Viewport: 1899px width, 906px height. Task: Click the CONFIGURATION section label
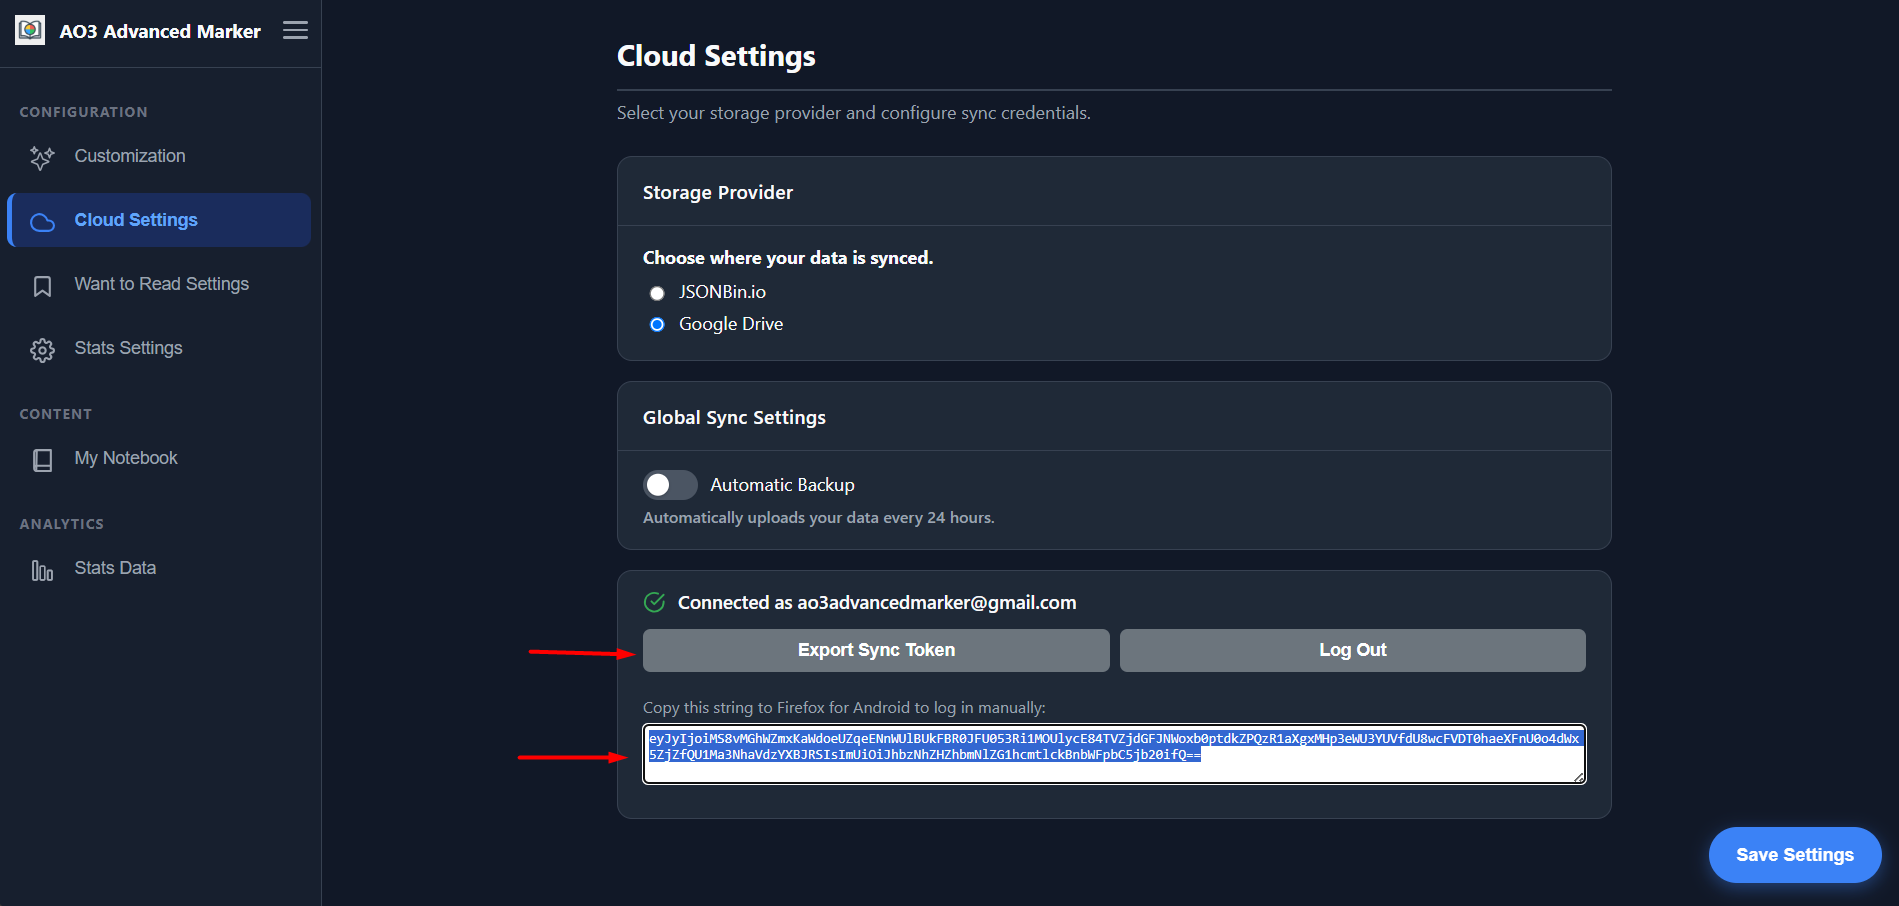click(84, 112)
